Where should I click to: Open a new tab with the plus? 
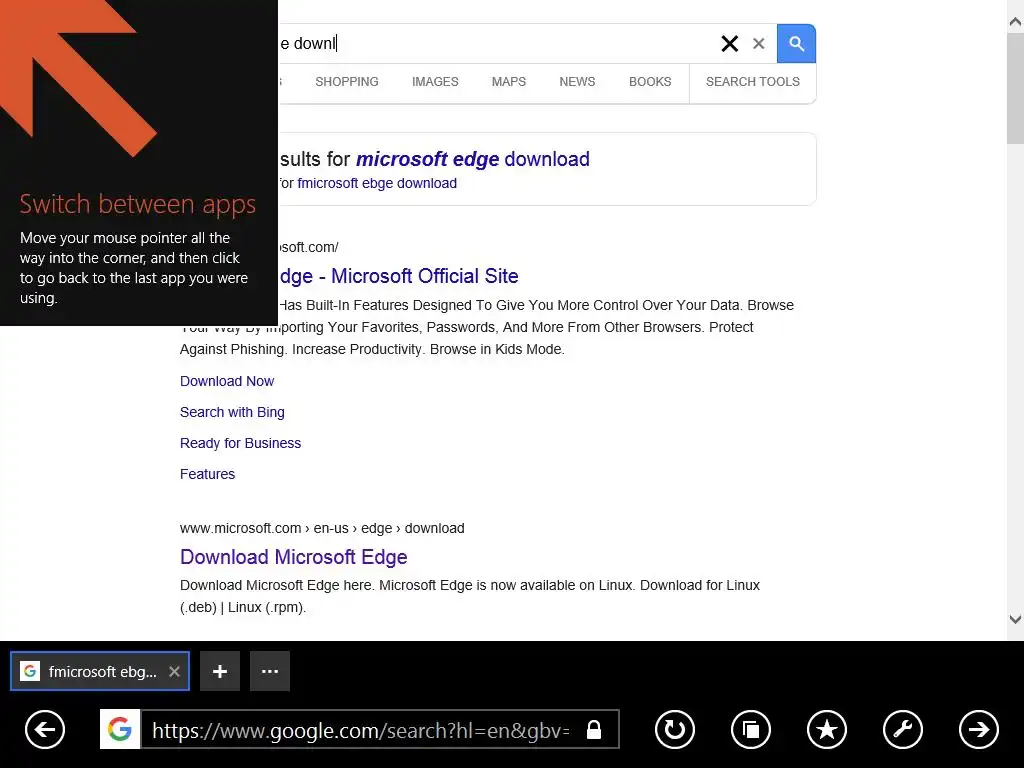click(219, 671)
